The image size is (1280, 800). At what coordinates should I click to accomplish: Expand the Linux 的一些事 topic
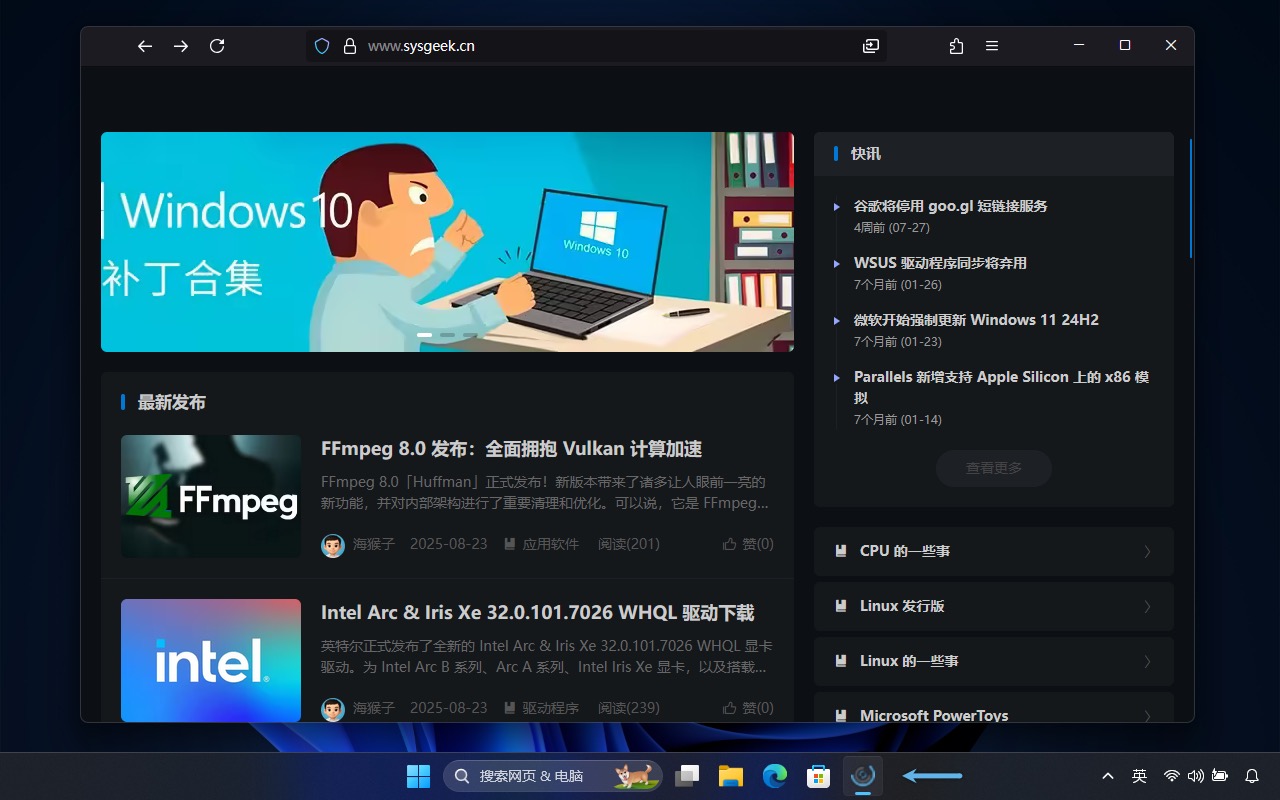tap(994, 662)
